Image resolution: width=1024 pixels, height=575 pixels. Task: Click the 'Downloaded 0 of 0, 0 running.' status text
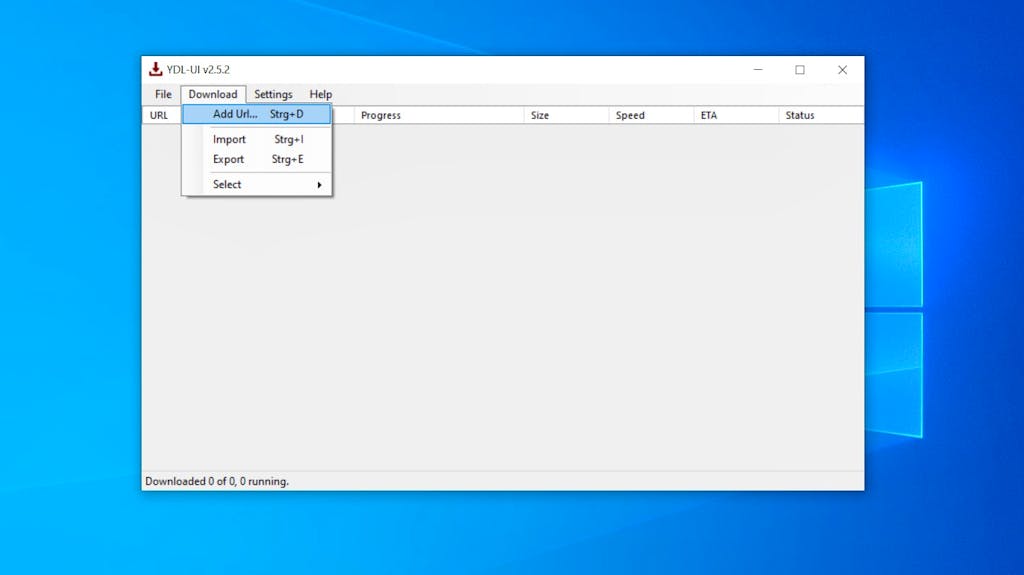click(217, 481)
